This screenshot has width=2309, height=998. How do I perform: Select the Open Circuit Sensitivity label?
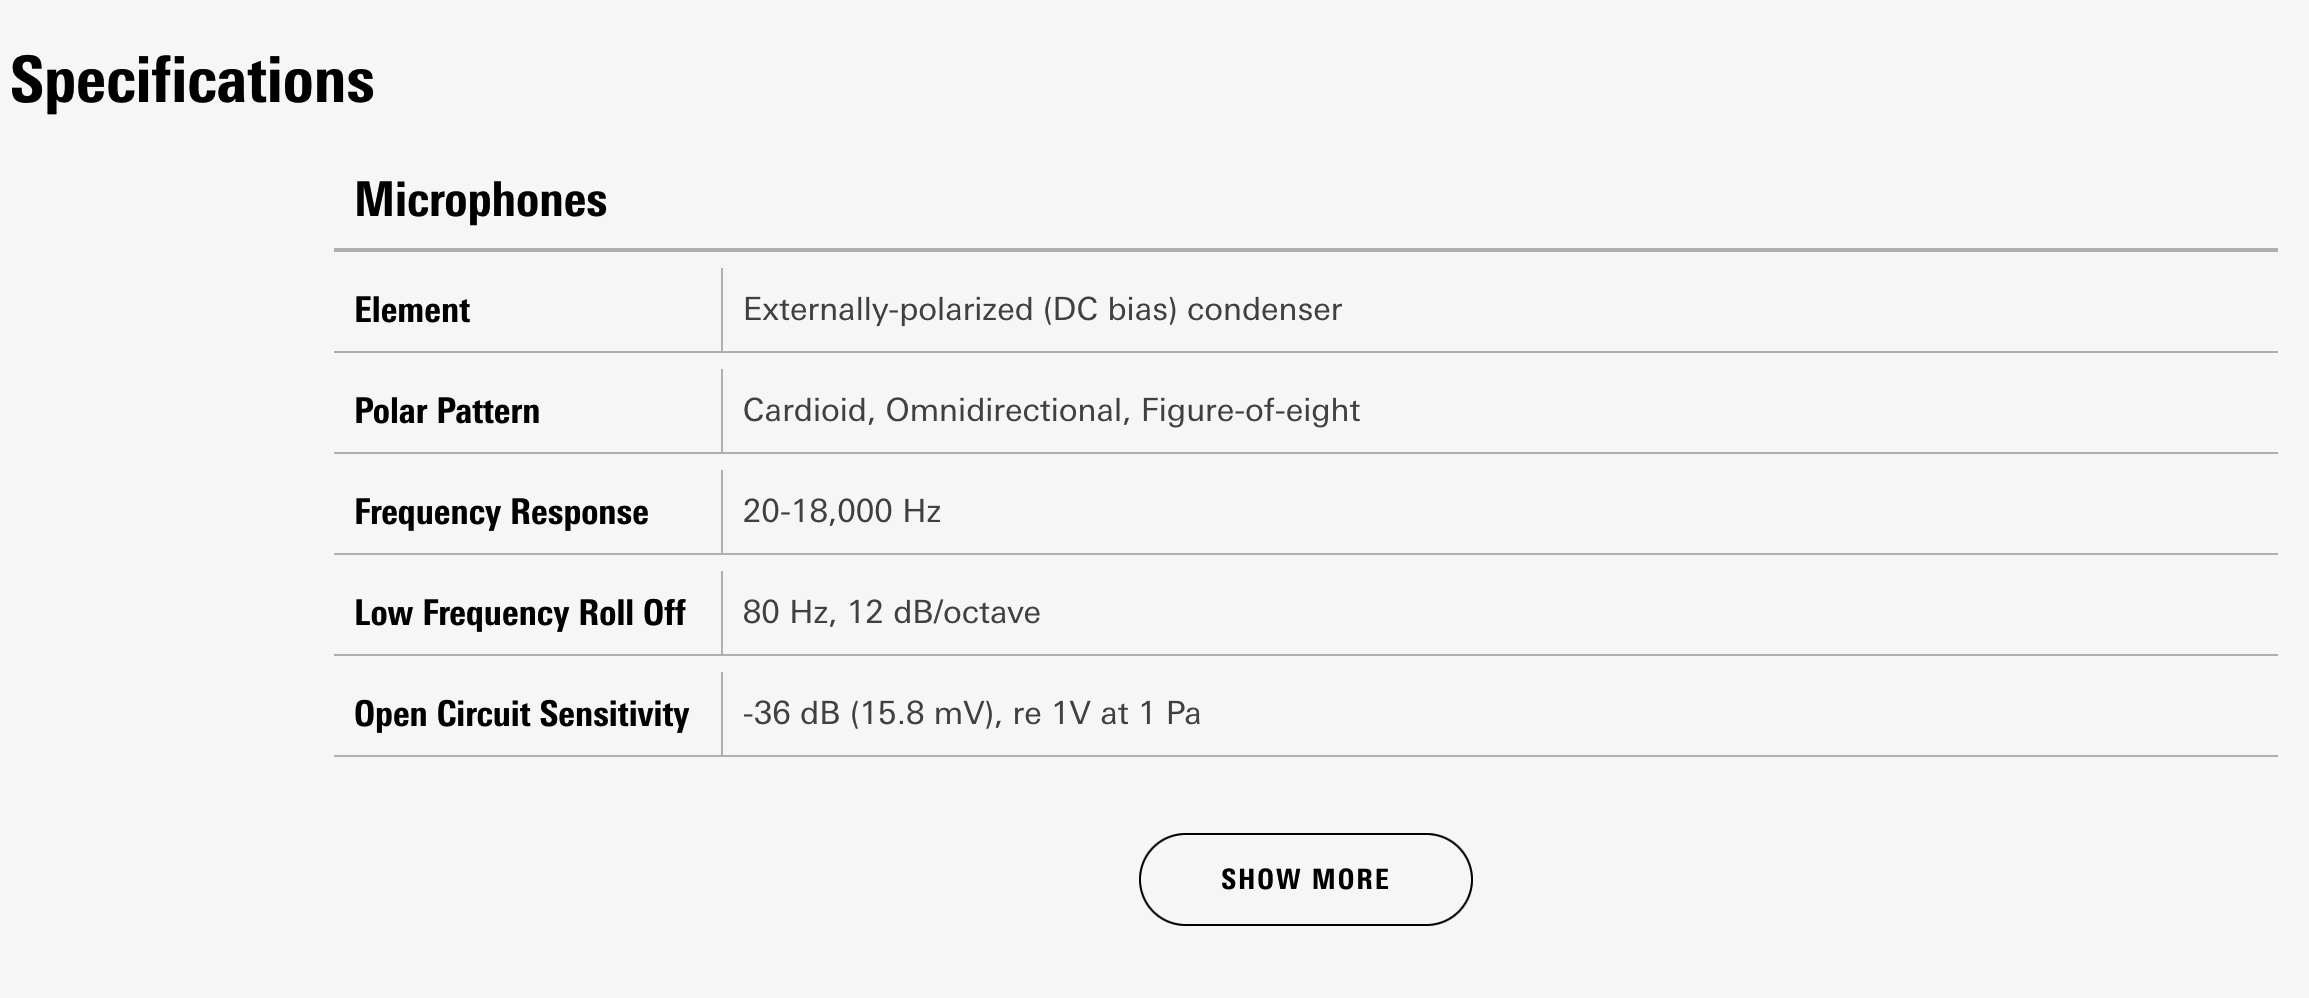click(521, 714)
